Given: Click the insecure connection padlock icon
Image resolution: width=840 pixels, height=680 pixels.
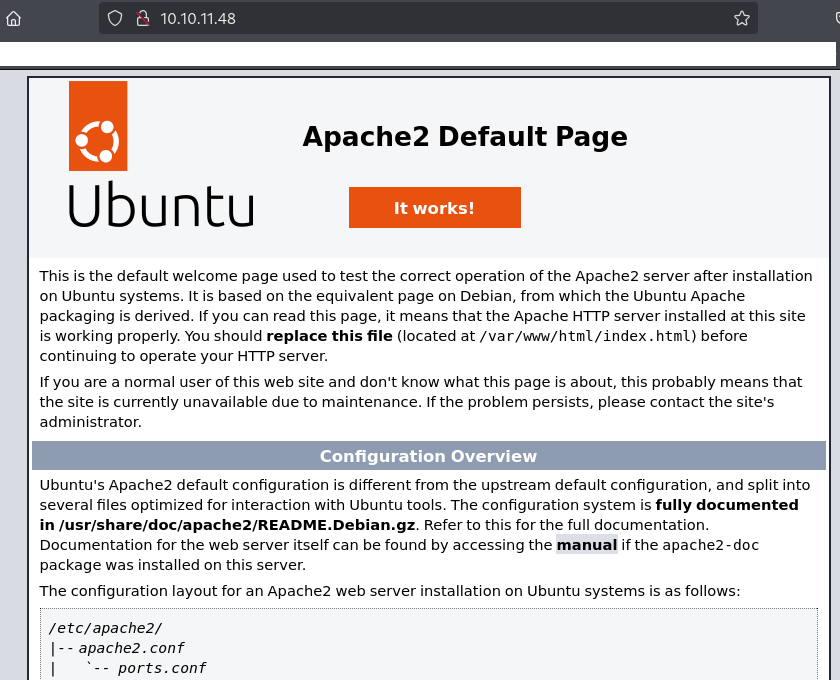Looking at the screenshot, I should pos(141,18).
